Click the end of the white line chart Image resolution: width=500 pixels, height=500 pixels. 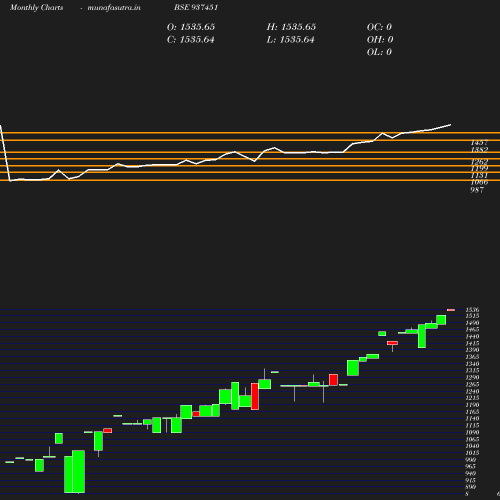pyautogui.click(x=450, y=125)
